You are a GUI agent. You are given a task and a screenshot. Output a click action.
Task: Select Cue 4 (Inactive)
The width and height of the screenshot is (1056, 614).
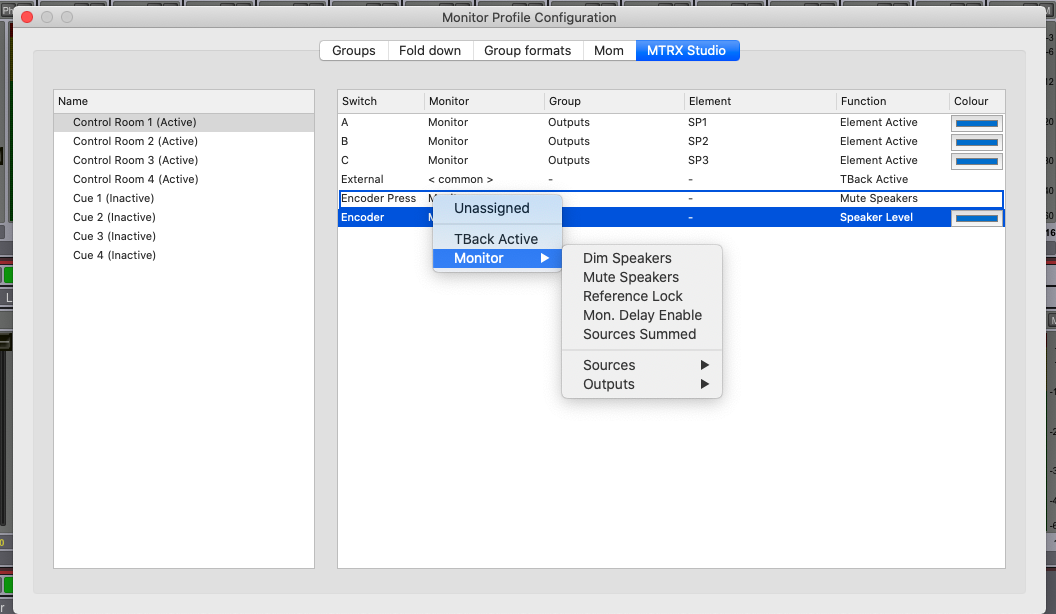[x=184, y=254]
